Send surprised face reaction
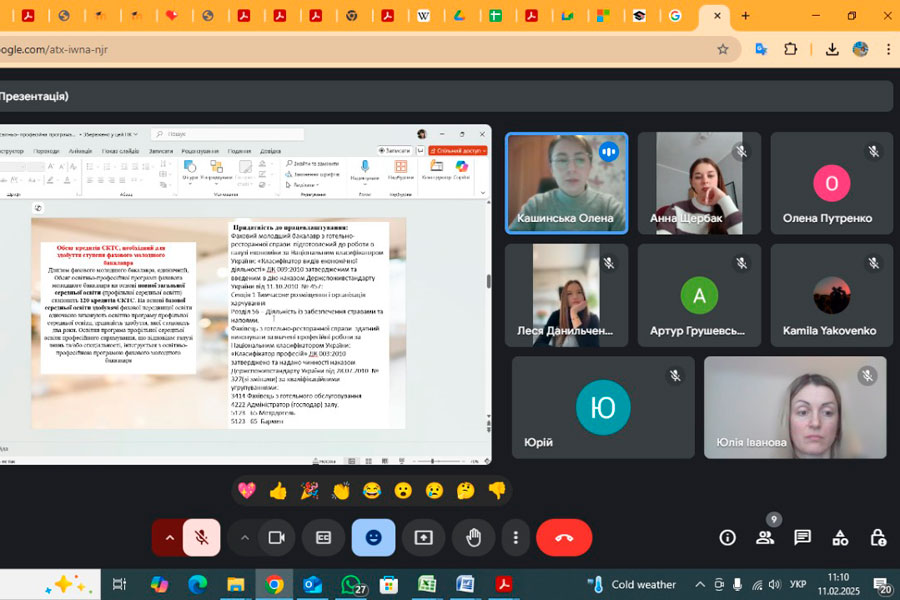This screenshot has width=900, height=600. [x=404, y=490]
